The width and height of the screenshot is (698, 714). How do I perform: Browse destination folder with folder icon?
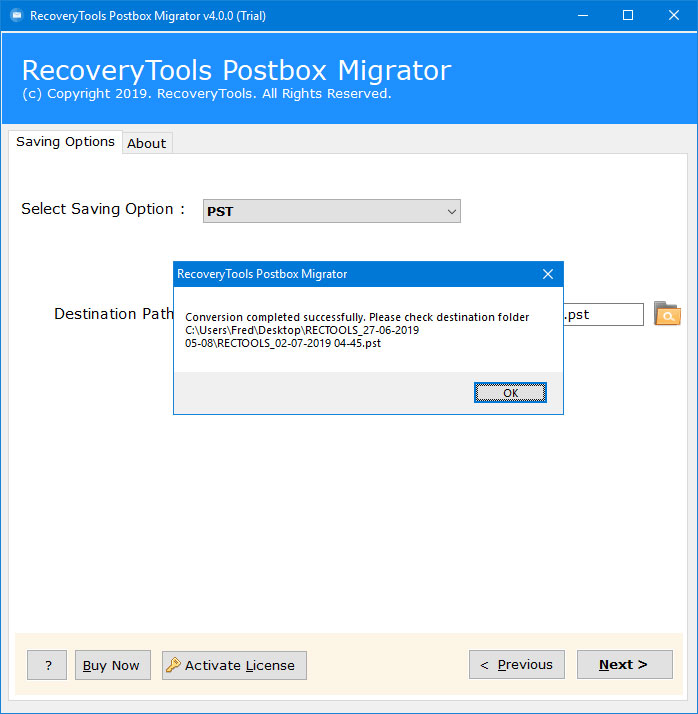coord(667,313)
